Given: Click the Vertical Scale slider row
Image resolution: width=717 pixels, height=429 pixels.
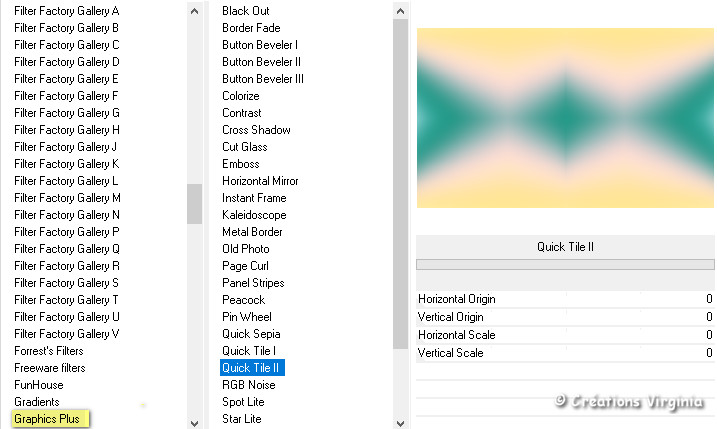Looking at the screenshot, I should (565, 353).
